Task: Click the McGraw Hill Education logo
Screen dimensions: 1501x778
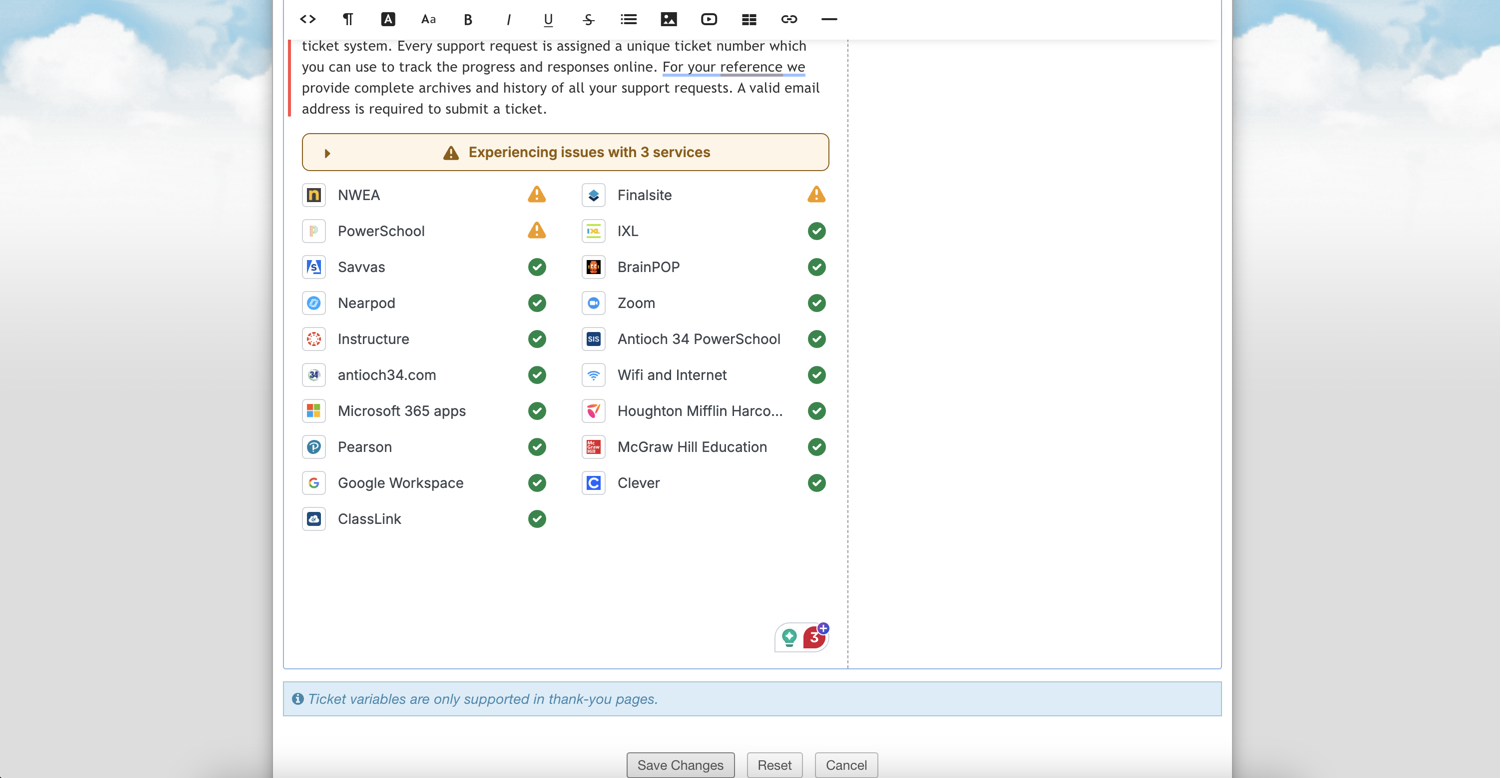Action: (594, 447)
